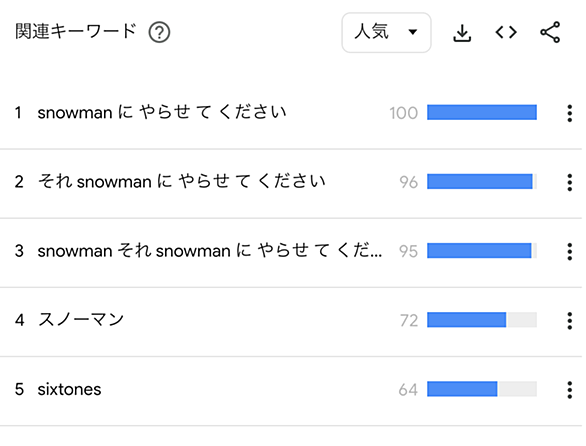Open the スノーマン keyword
This screenshot has width=586, height=446.
coord(81,320)
